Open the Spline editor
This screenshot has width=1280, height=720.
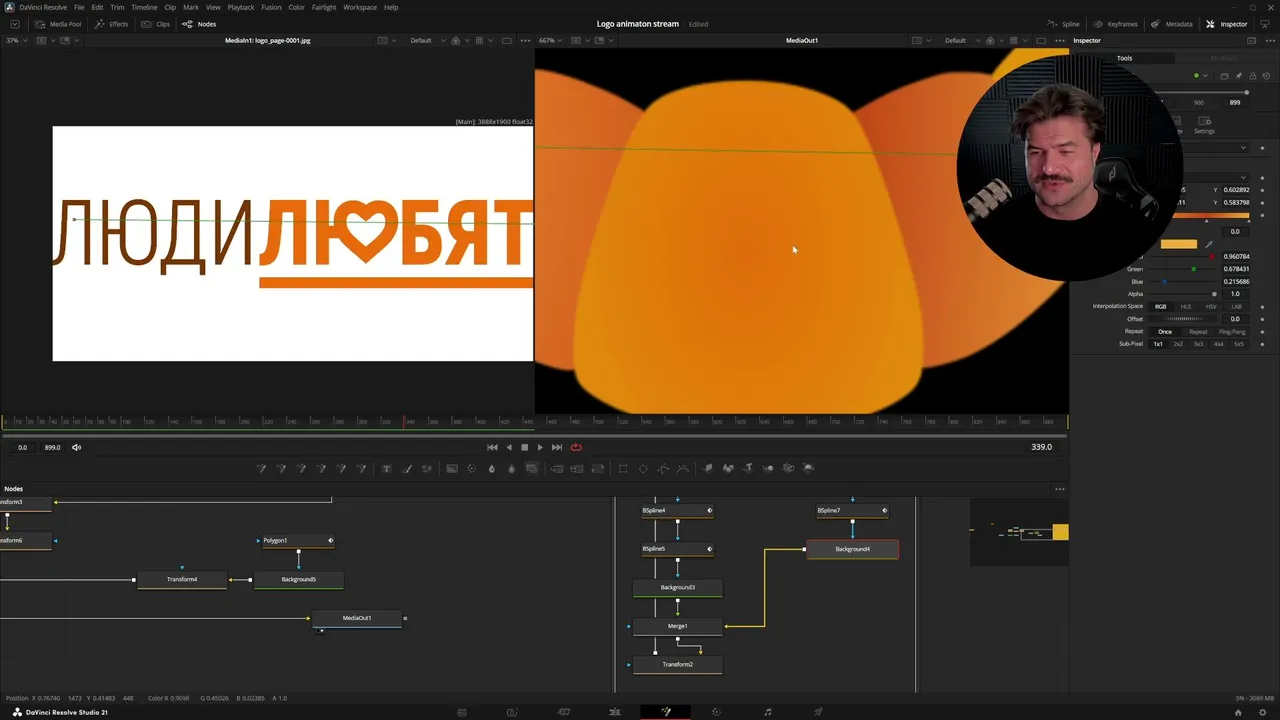1063,24
